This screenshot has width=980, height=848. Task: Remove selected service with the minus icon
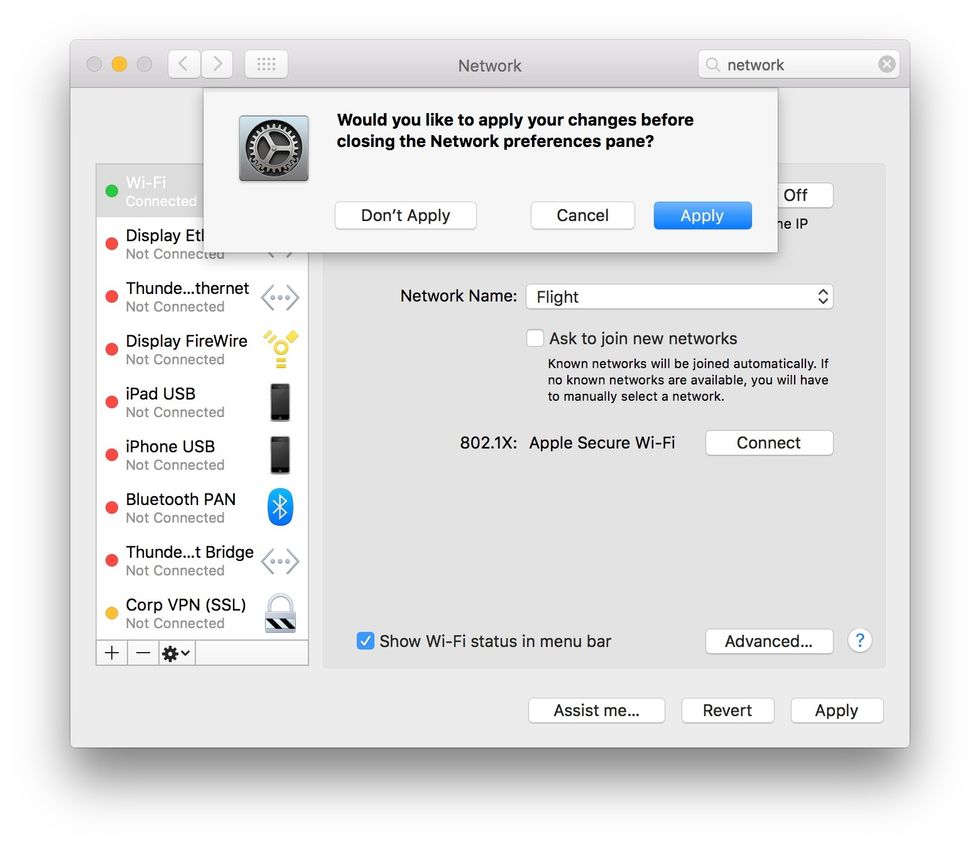(141, 653)
